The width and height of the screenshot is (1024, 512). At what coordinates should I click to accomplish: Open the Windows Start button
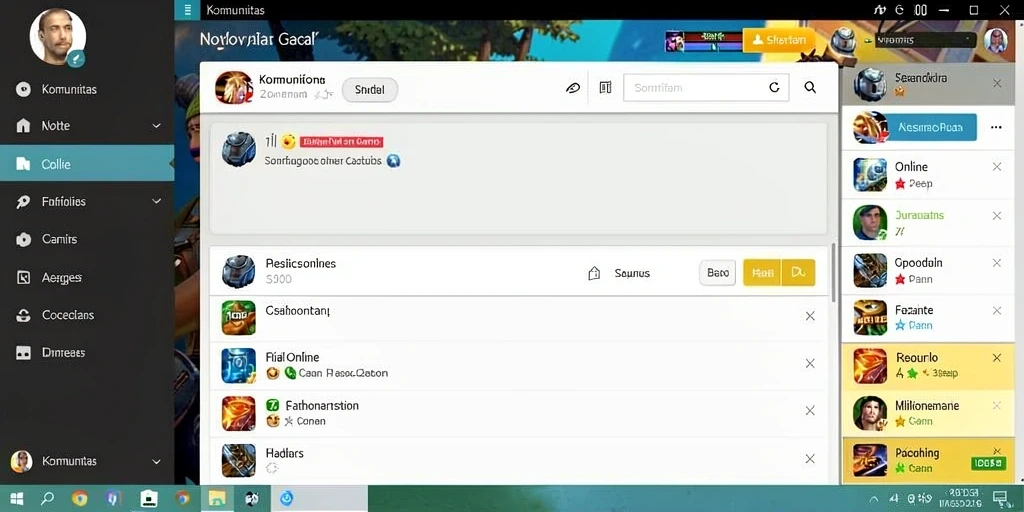tap(16, 499)
